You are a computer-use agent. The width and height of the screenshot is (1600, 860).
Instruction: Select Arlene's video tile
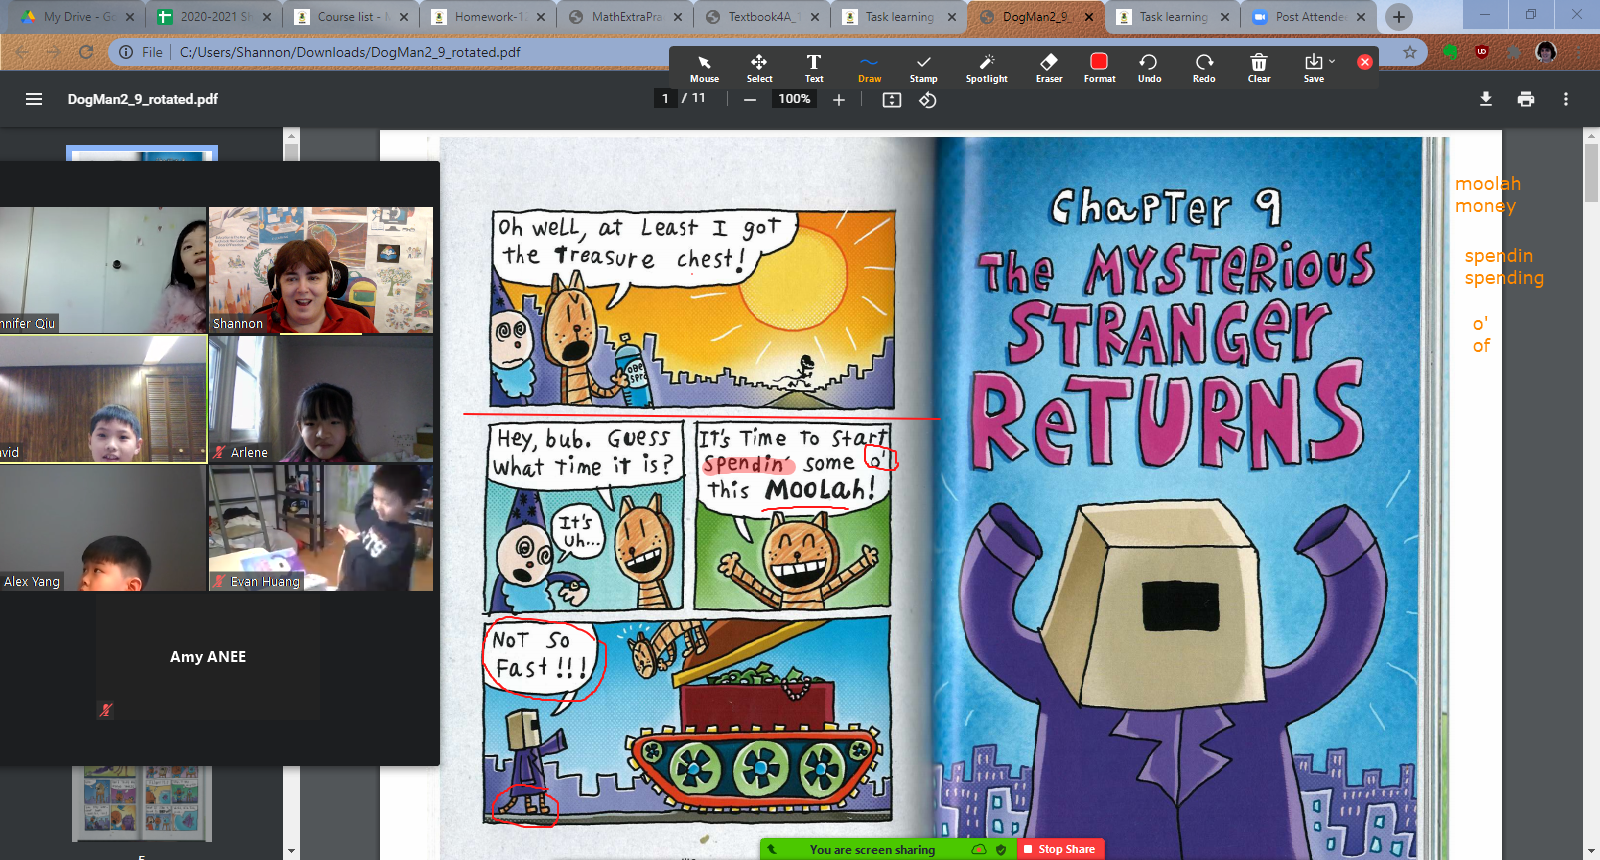[321, 399]
